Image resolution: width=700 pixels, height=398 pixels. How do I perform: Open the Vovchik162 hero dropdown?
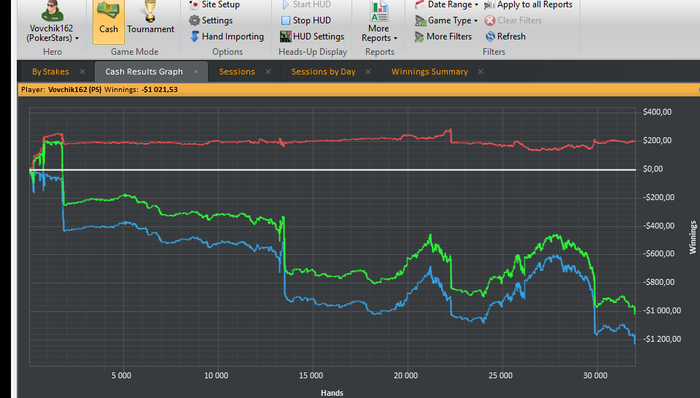point(52,33)
